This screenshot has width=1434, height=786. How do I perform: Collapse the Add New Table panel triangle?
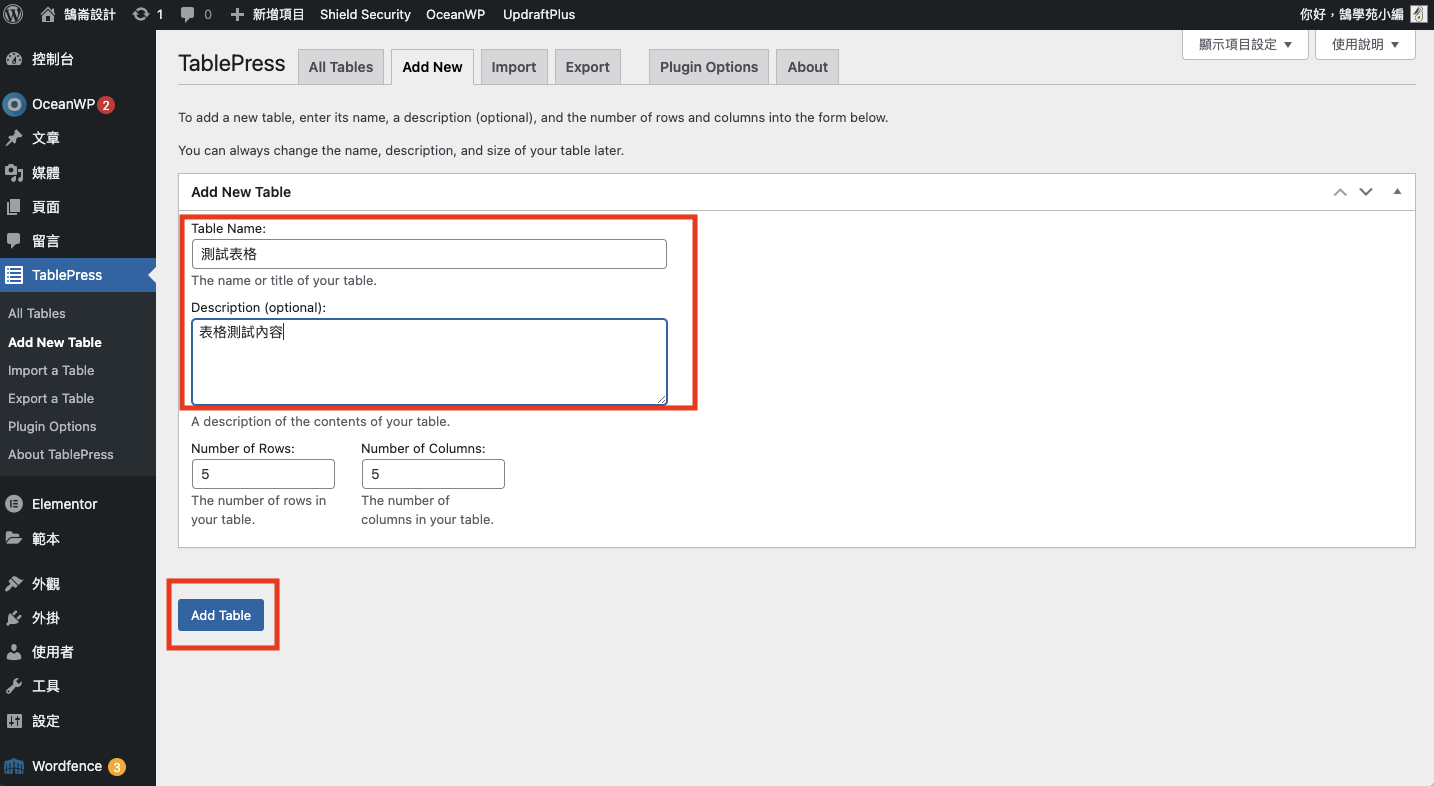tap(1397, 192)
